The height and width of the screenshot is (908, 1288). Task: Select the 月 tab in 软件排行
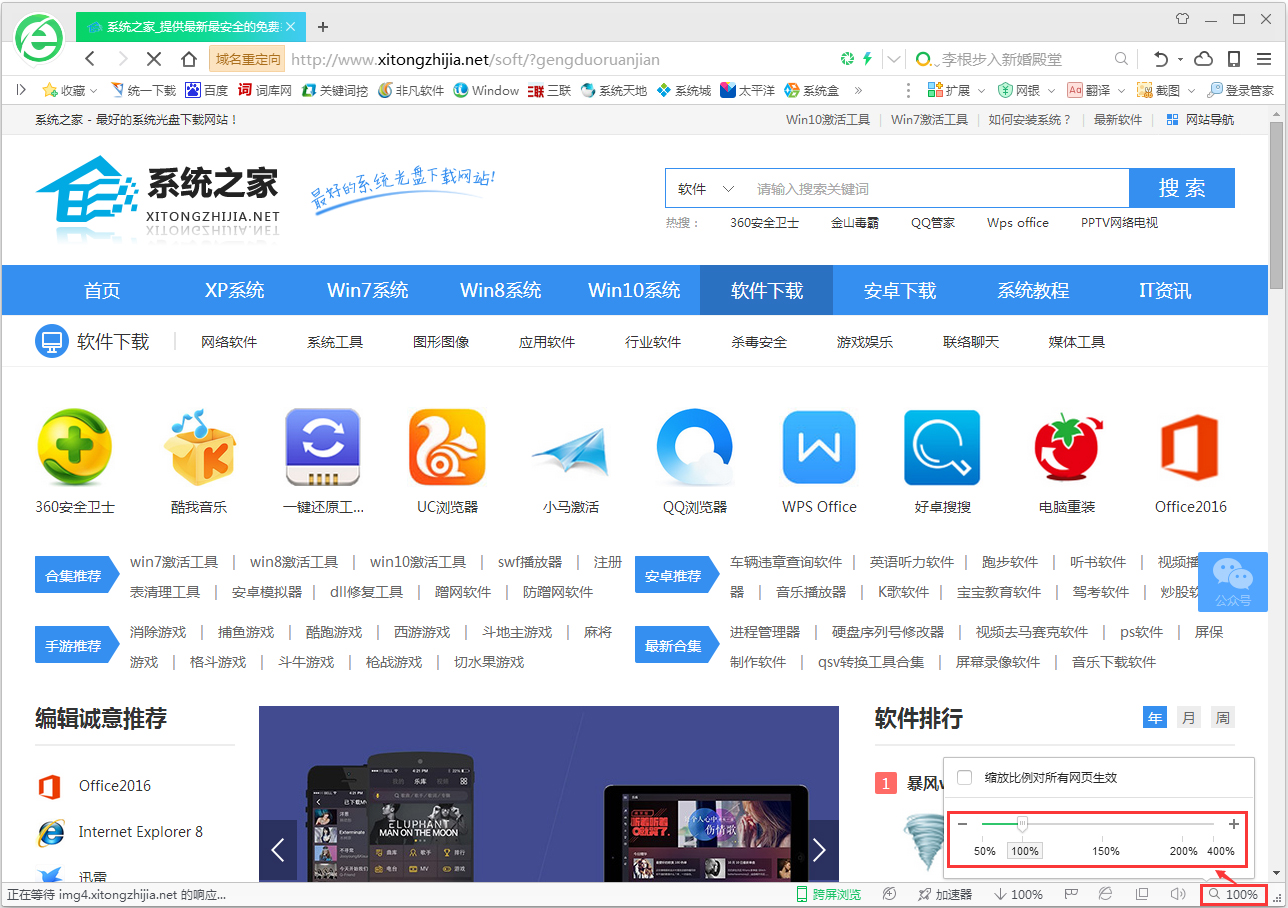pos(1188,717)
